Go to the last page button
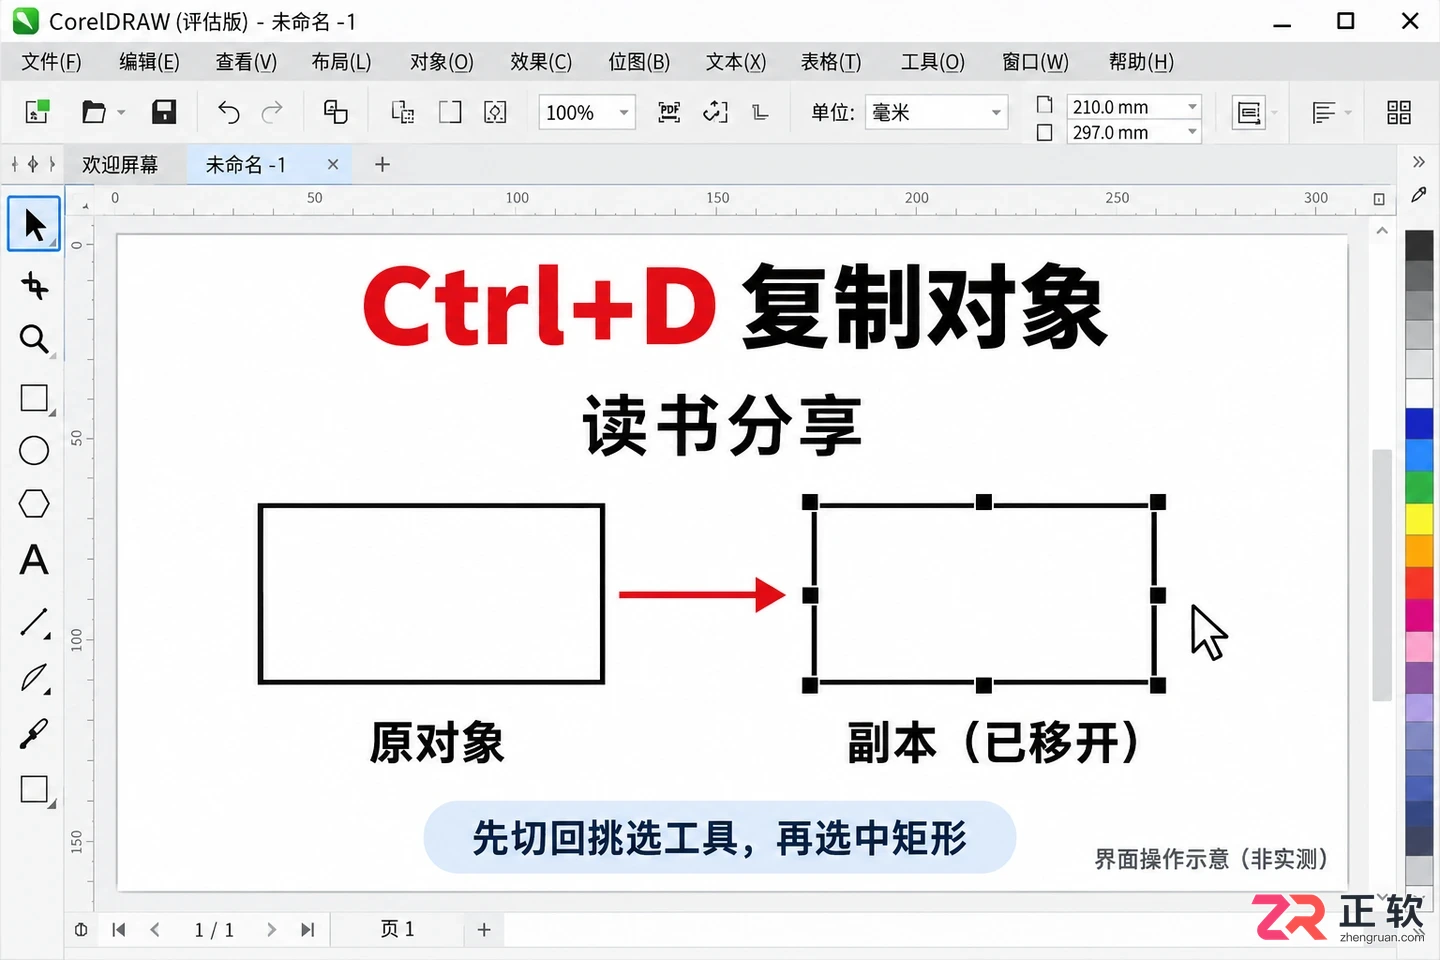1440x960 pixels. pyautogui.click(x=308, y=930)
